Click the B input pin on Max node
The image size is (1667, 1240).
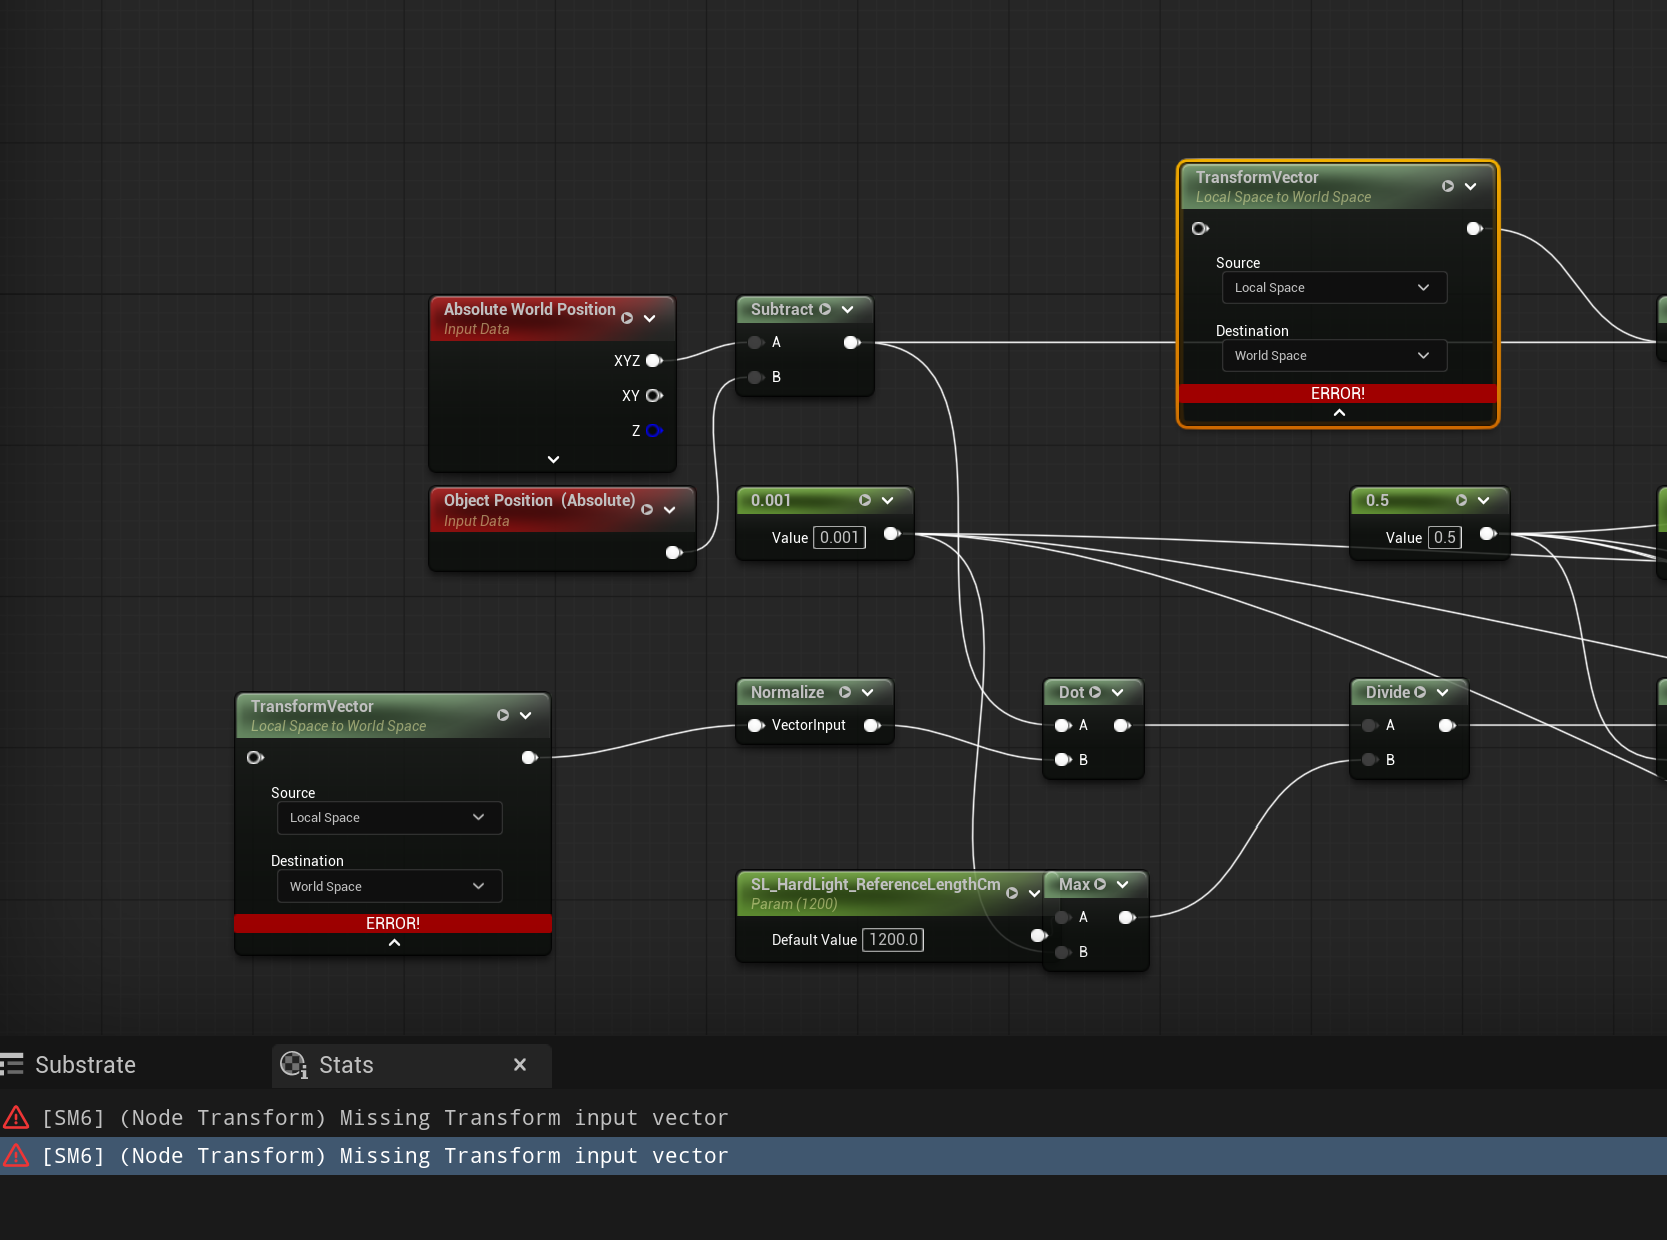point(1063,952)
